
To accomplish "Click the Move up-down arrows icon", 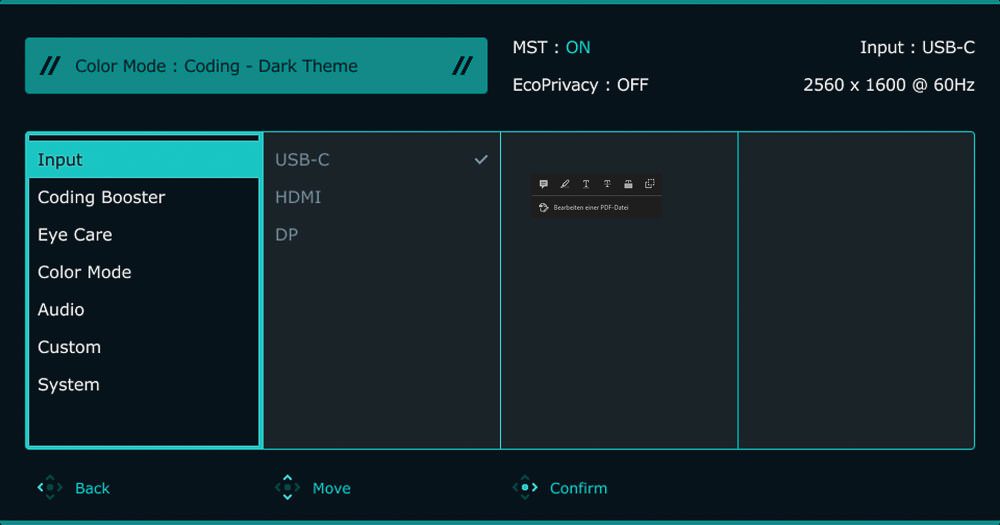I will 287,488.
